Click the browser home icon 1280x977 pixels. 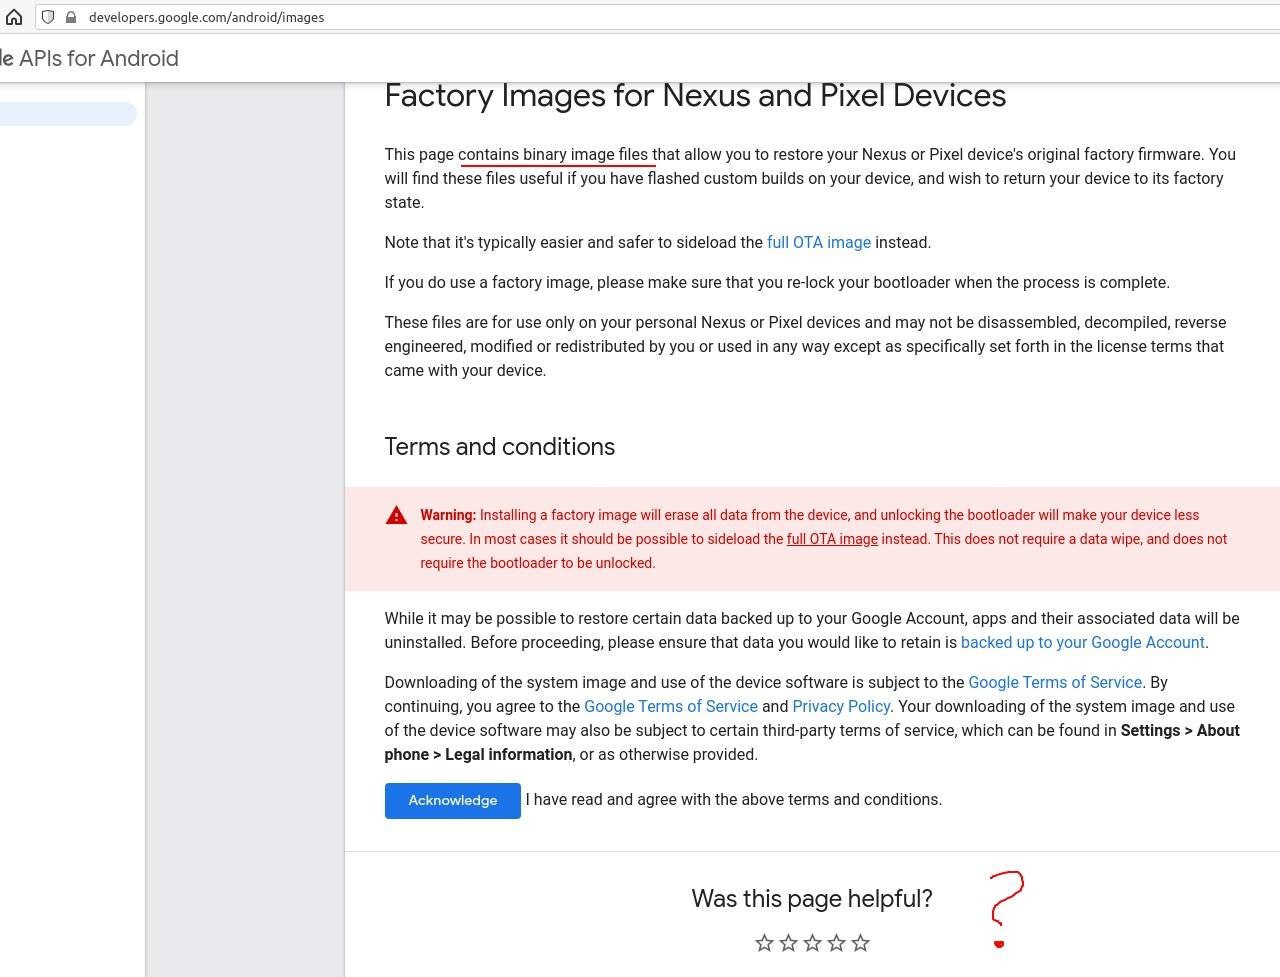coord(14,17)
